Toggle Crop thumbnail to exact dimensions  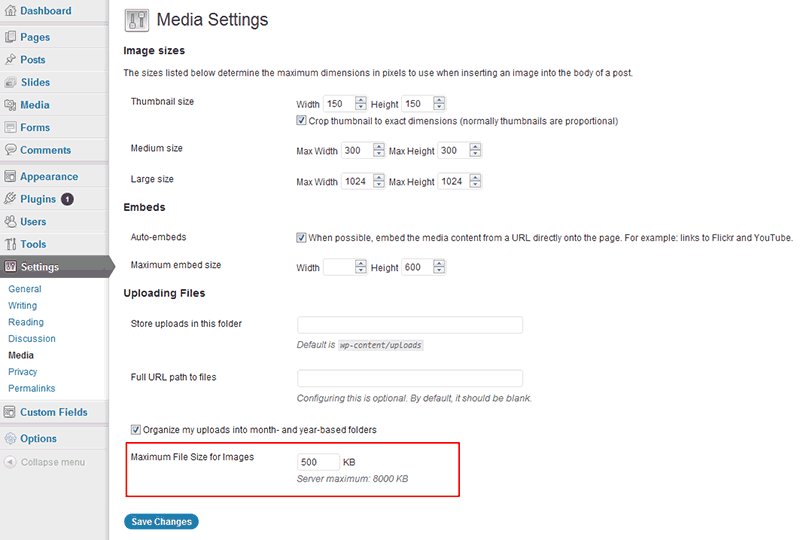pos(302,121)
